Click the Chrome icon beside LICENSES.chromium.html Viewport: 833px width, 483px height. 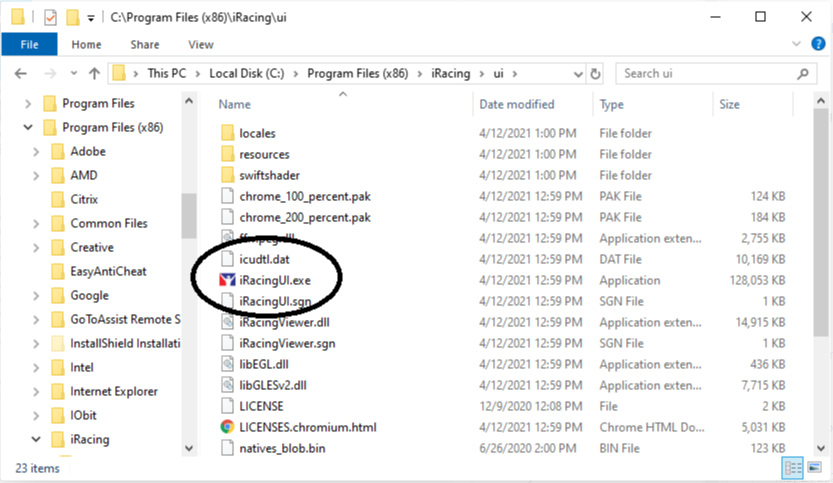[227, 427]
